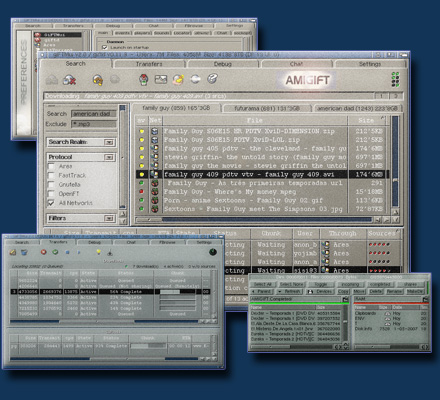The image size is (440, 400).
Task: Expand the Search Realm dropdown
Action: [109, 142]
